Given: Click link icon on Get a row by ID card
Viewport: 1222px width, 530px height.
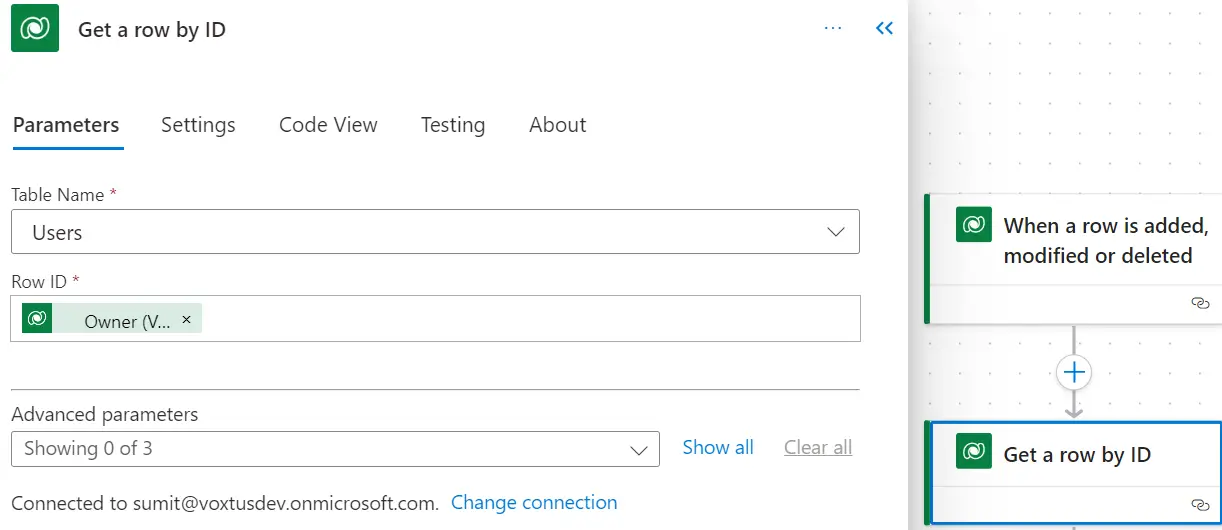Looking at the screenshot, I should click(1201, 505).
